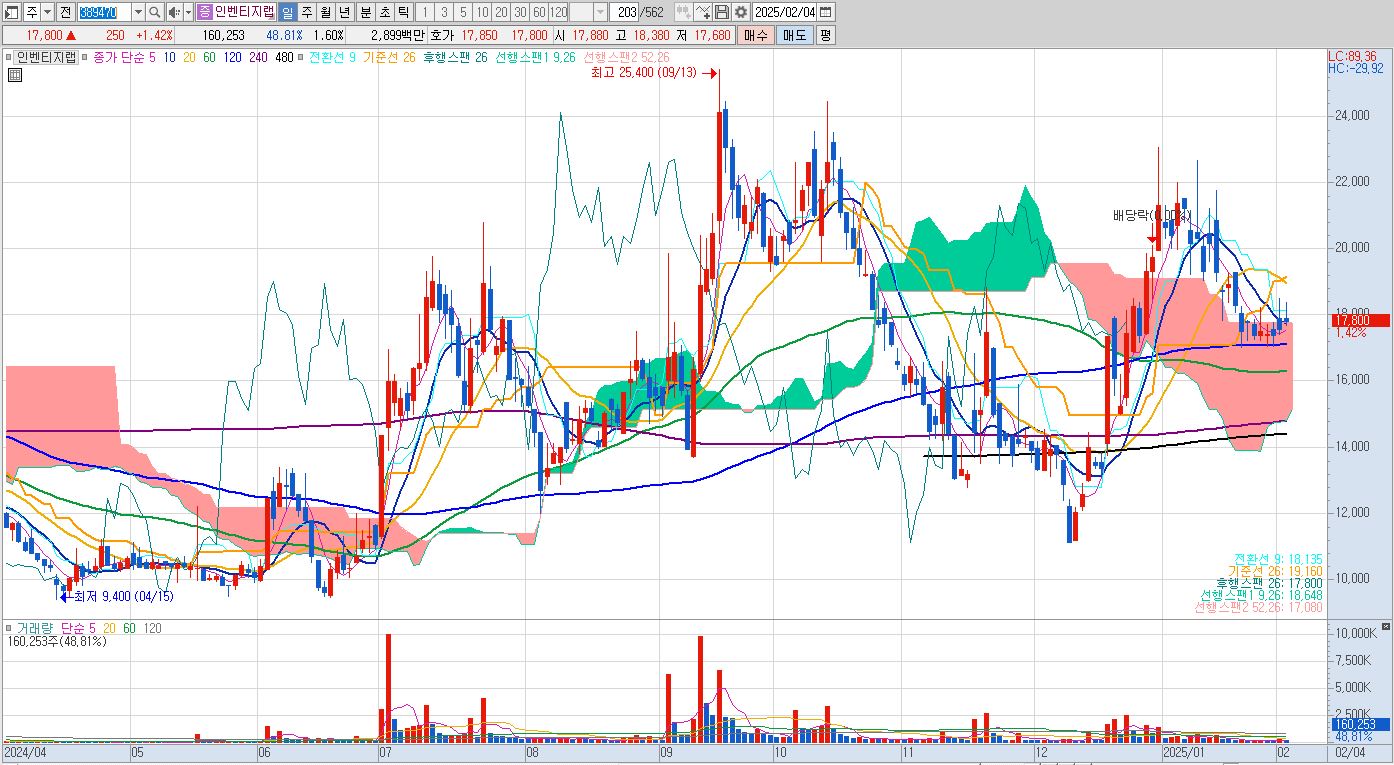Select the 60 interval button
The height and width of the screenshot is (765, 1394).
pyautogui.click(x=539, y=12)
